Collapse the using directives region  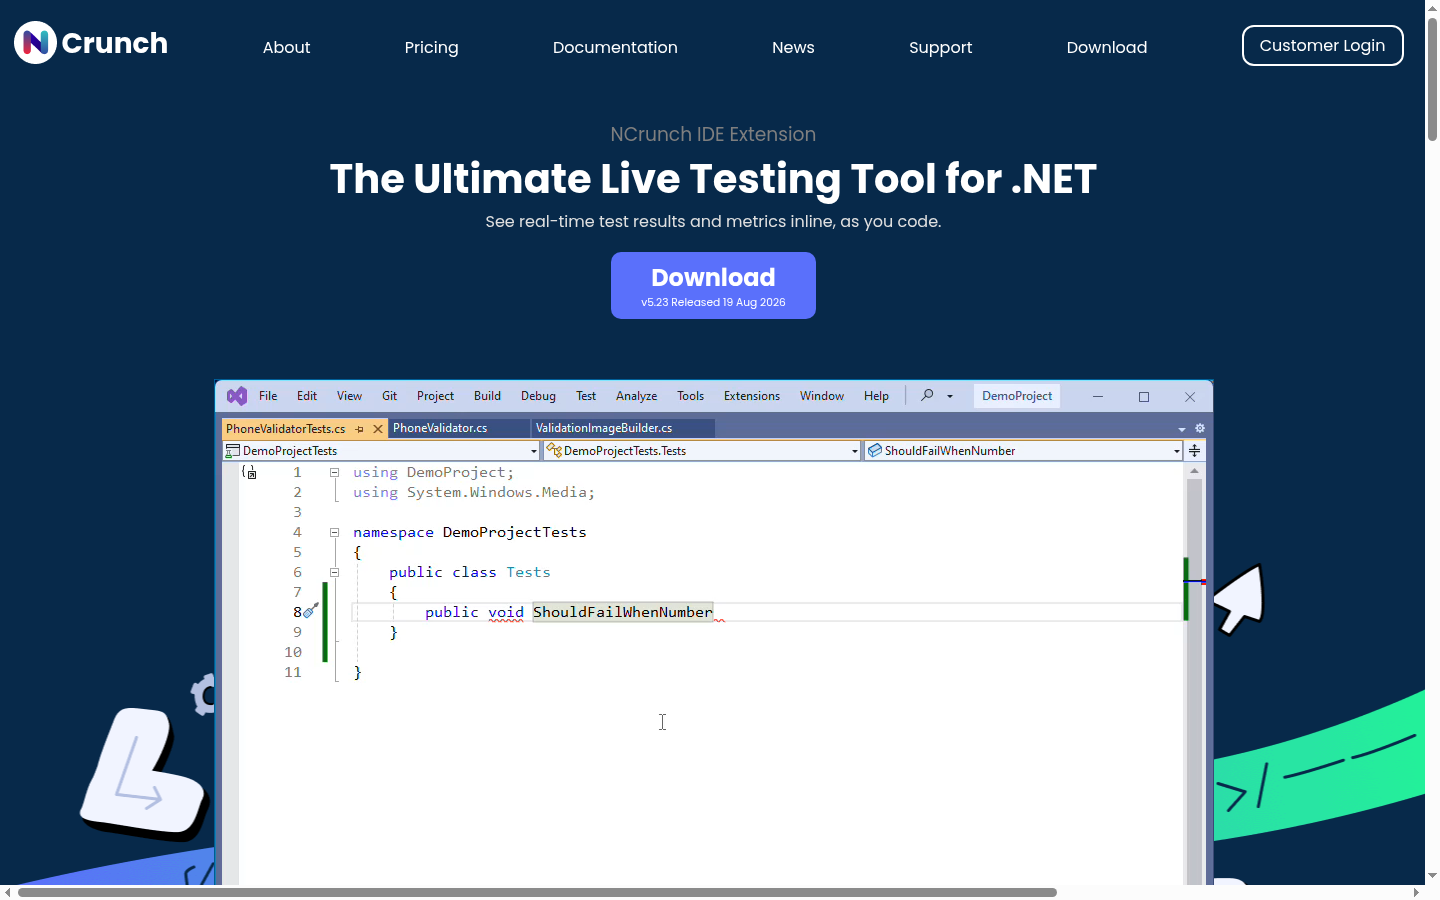[334, 472]
